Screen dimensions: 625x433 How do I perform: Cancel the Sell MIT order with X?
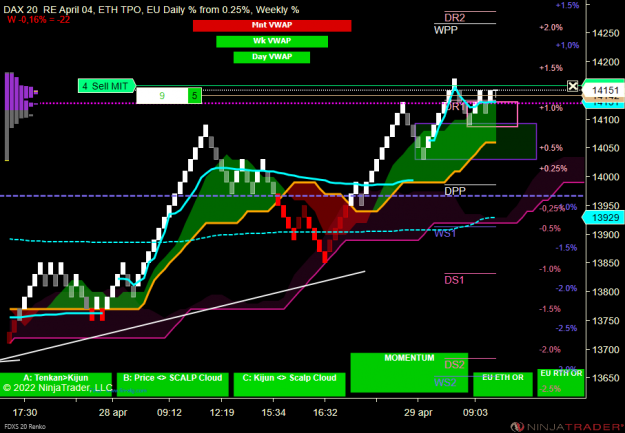coord(572,86)
